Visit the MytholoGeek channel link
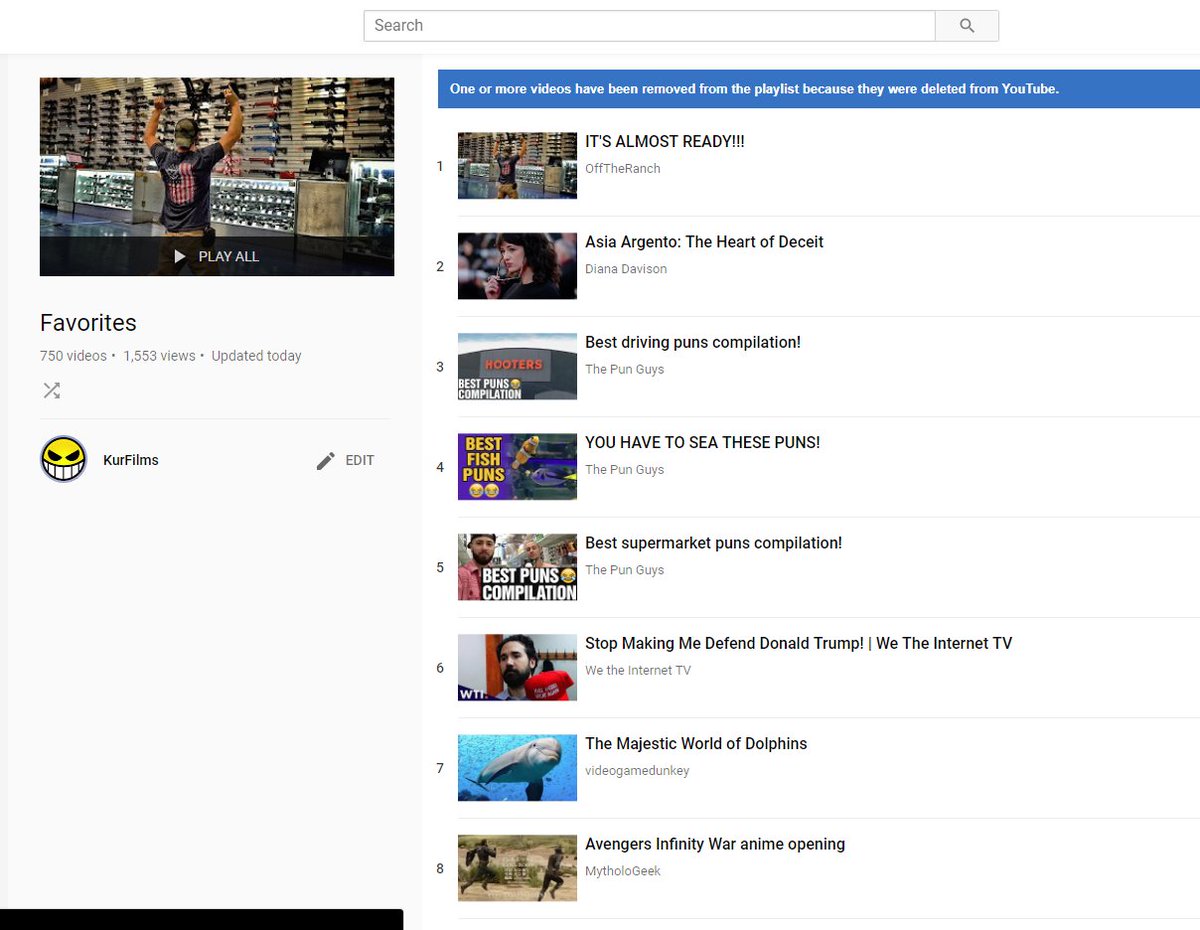The width and height of the screenshot is (1200, 930). point(623,871)
